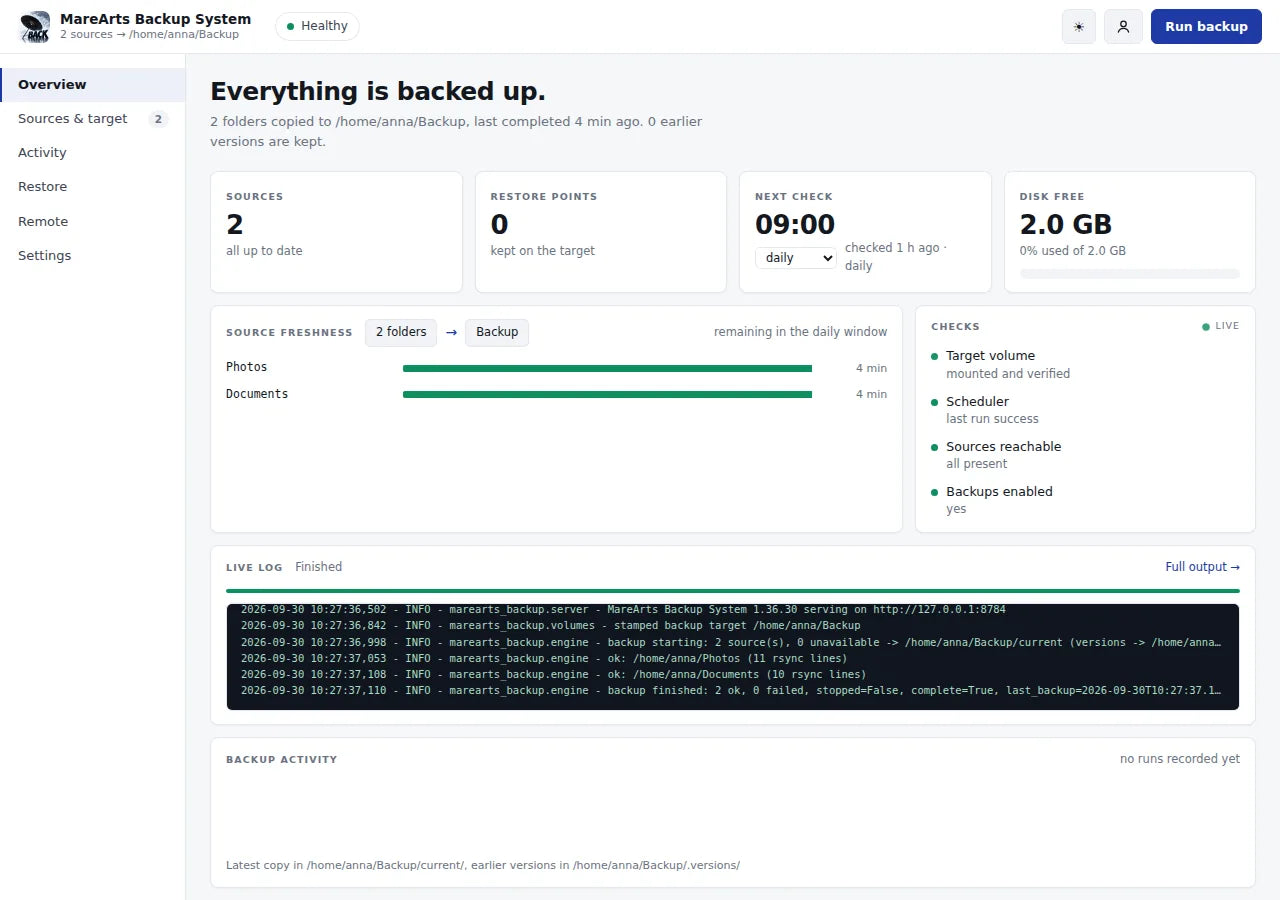Image resolution: width=1280 pixels, height=900 pixels.
Task: Toggle the light/dark theme sun icon
Action: (1079, 27)
